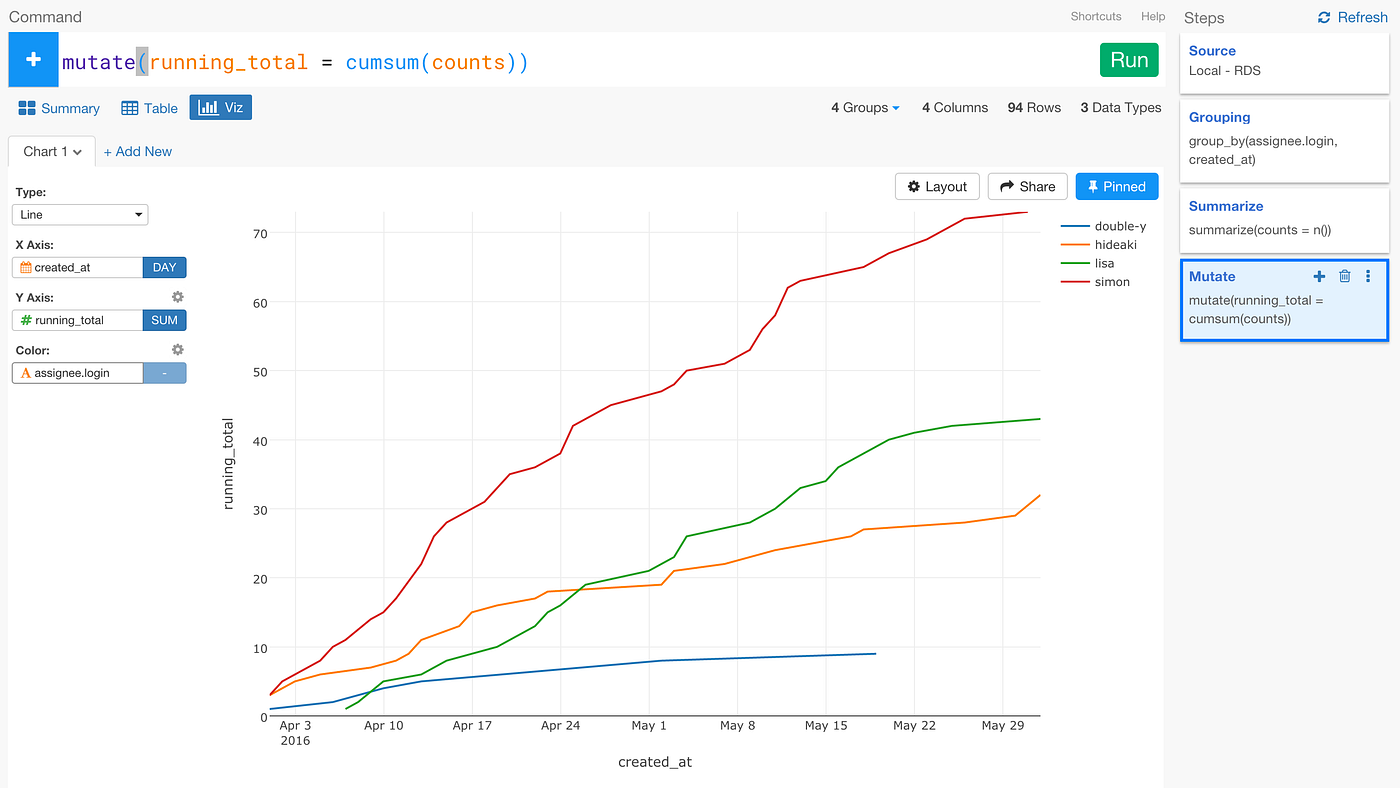Image resolution: width=1400 pixels, height=788 pixels.
Task: Click the Share button
Action: point(1027,186)
